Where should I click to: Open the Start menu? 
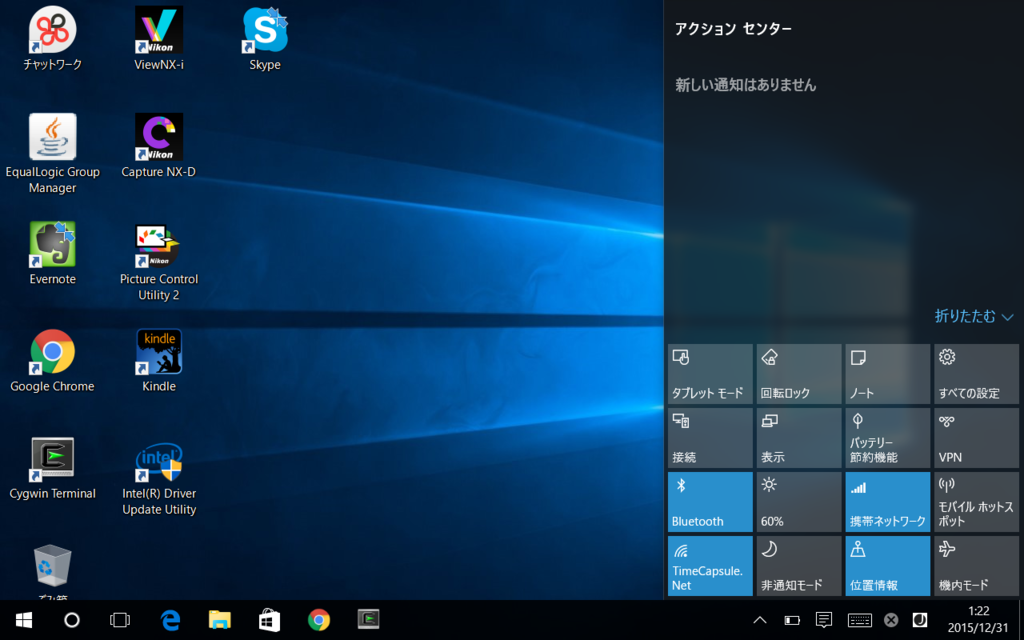pyautogui.click(x=20, y=620)
